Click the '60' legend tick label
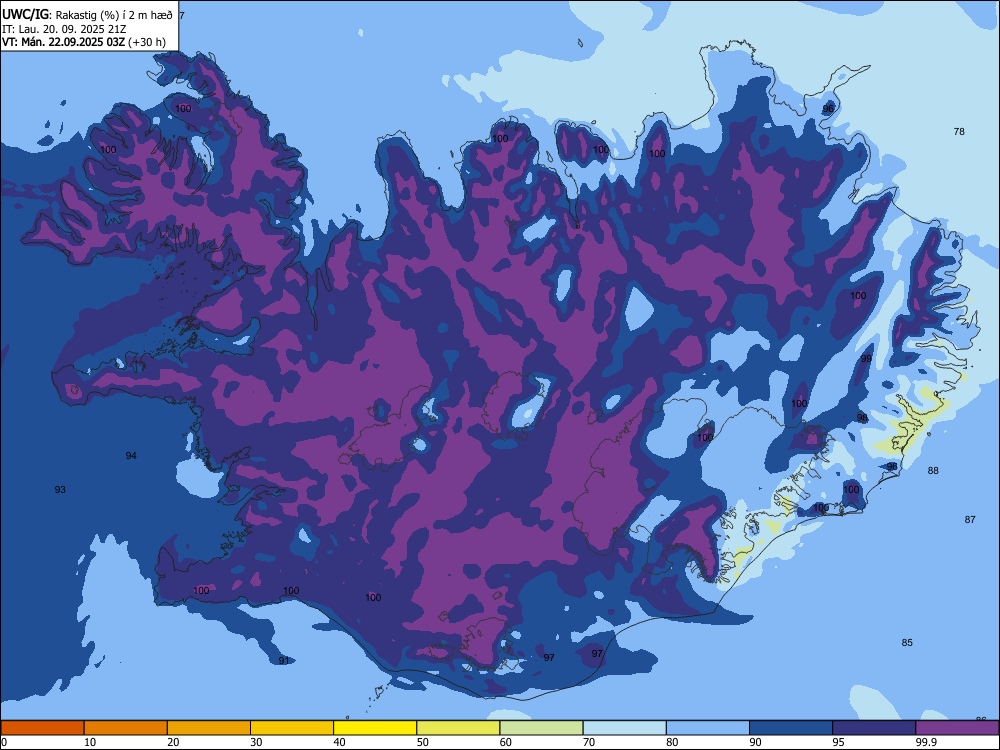This screenshot has width=1000, height=750. pyautogui.click(x=506, y=742)
